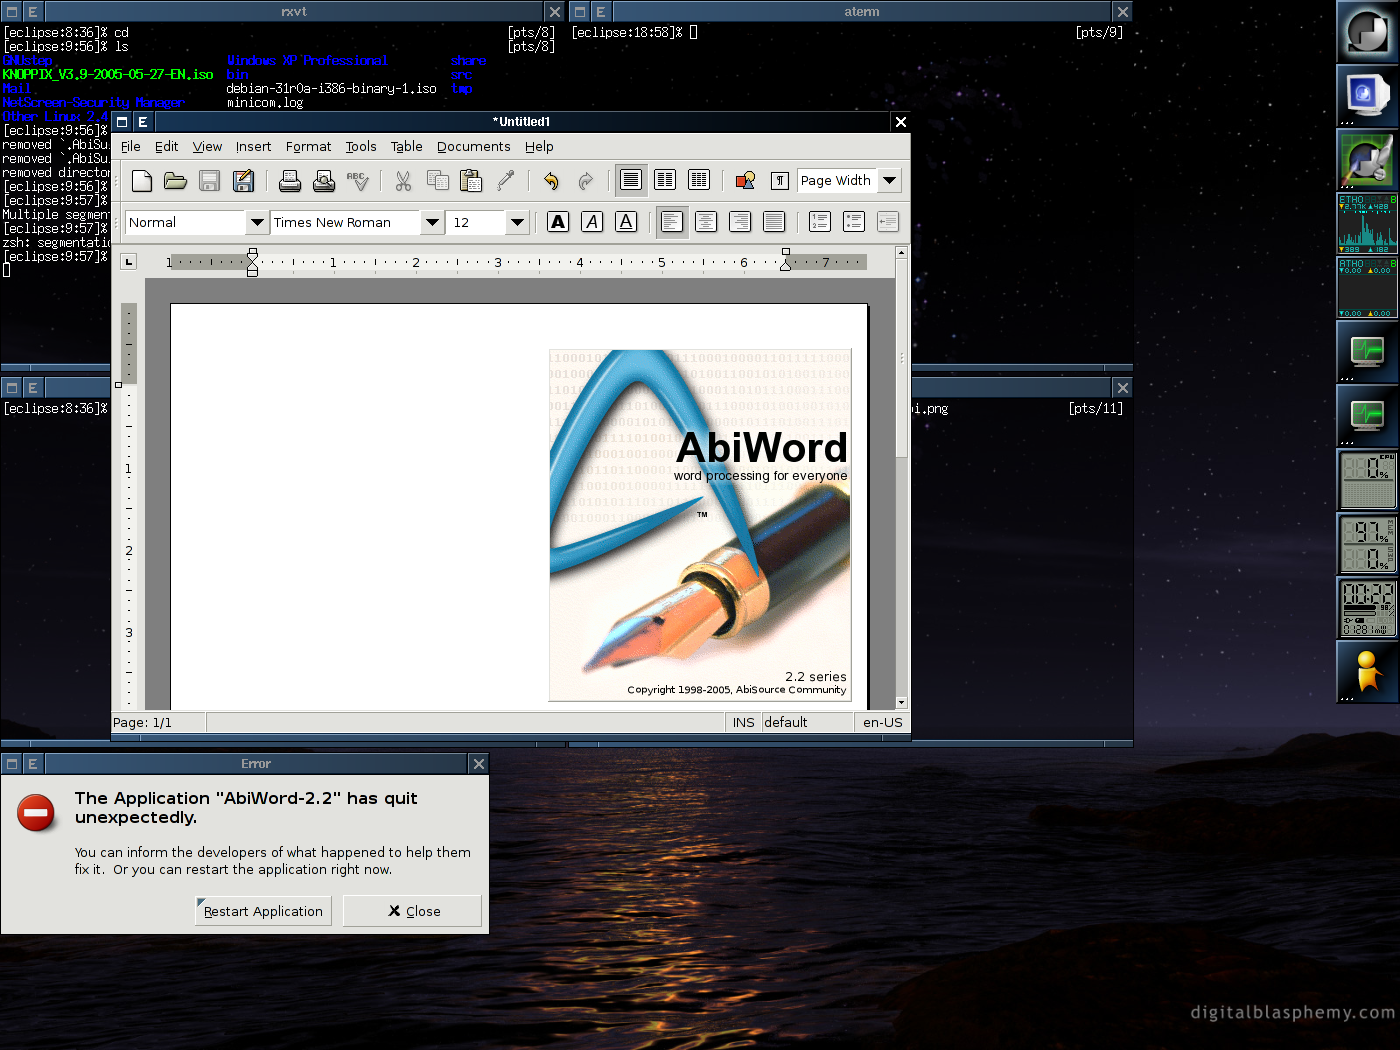
Task: Click the Open file folder icon
Action: (x=176, y=181)
